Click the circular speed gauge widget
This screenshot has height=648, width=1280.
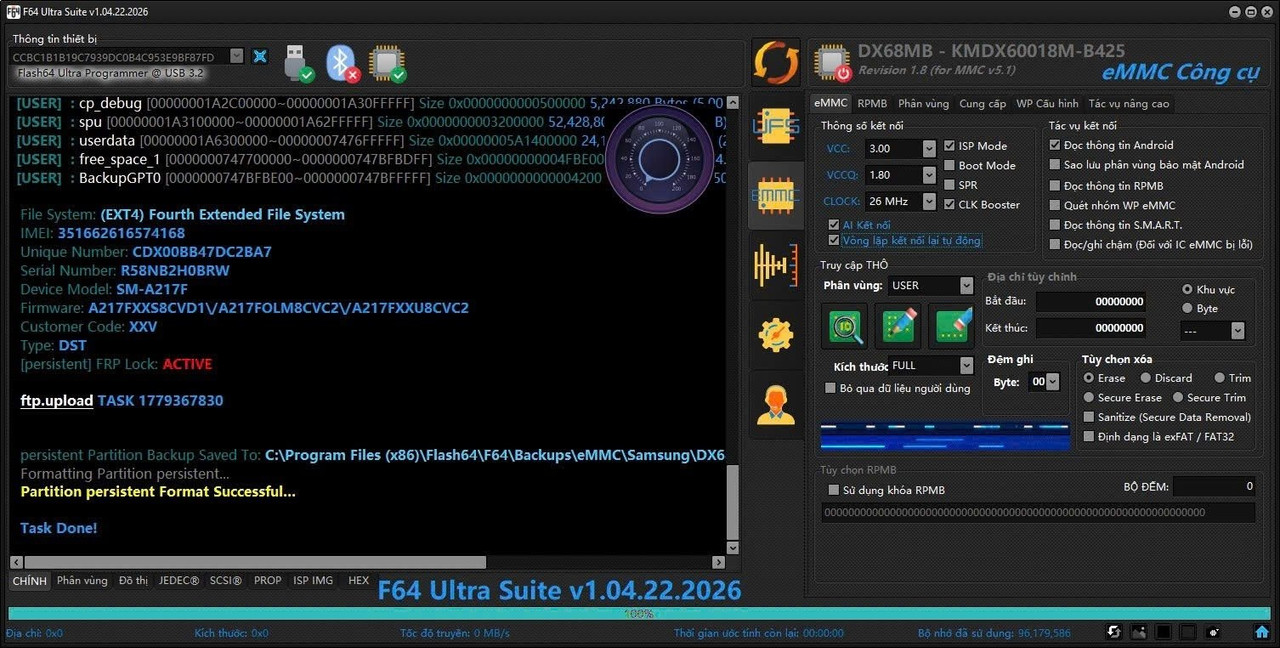tap(659, 160)
